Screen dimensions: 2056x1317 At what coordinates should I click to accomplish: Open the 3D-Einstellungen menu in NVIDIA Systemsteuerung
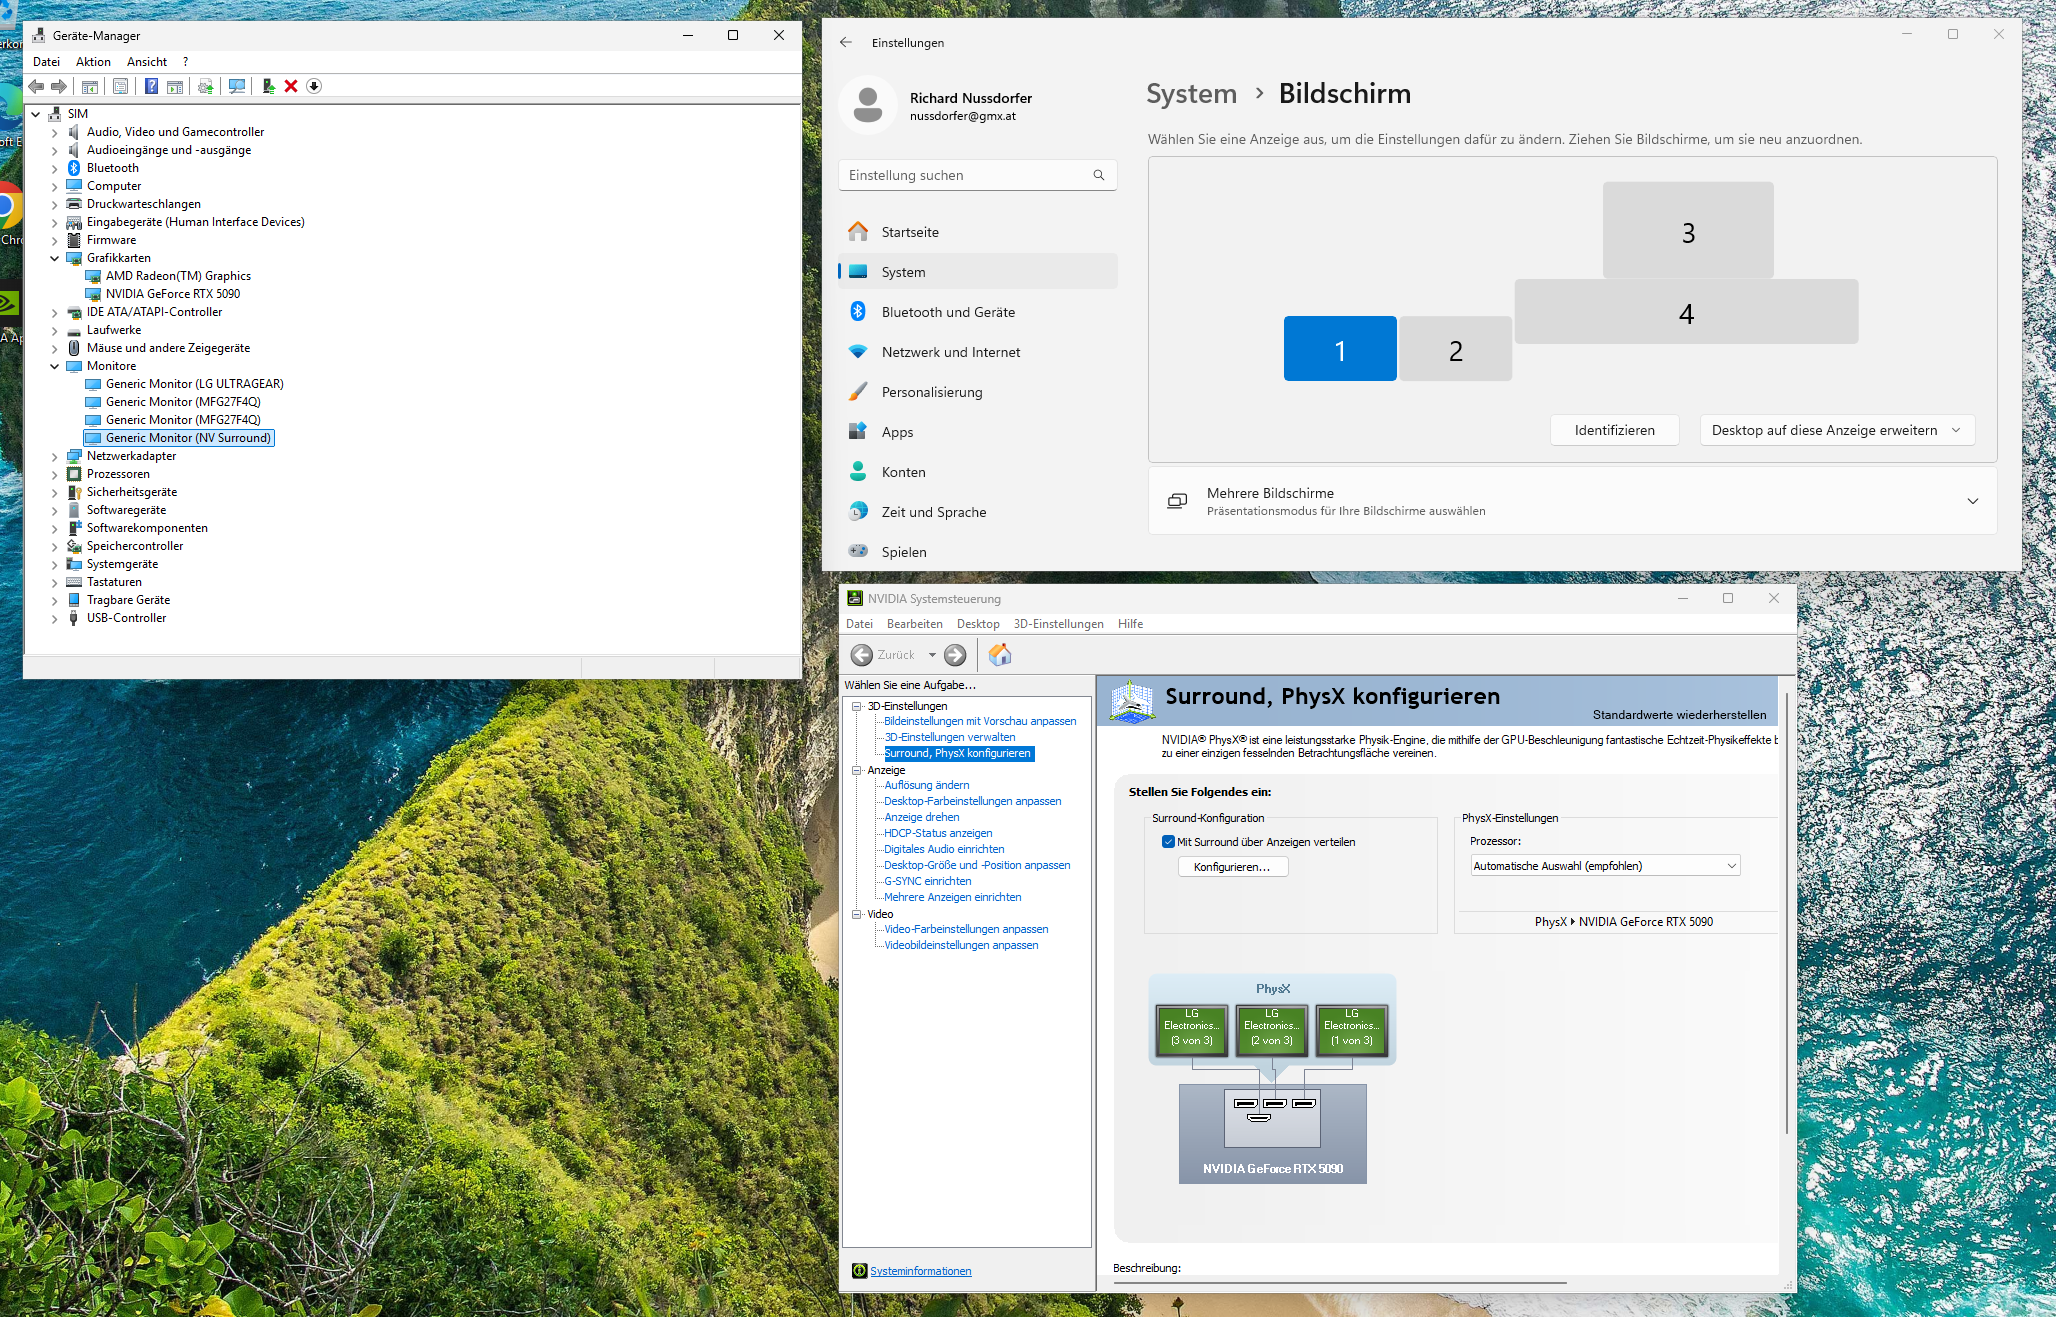[x=1058, y=623]
